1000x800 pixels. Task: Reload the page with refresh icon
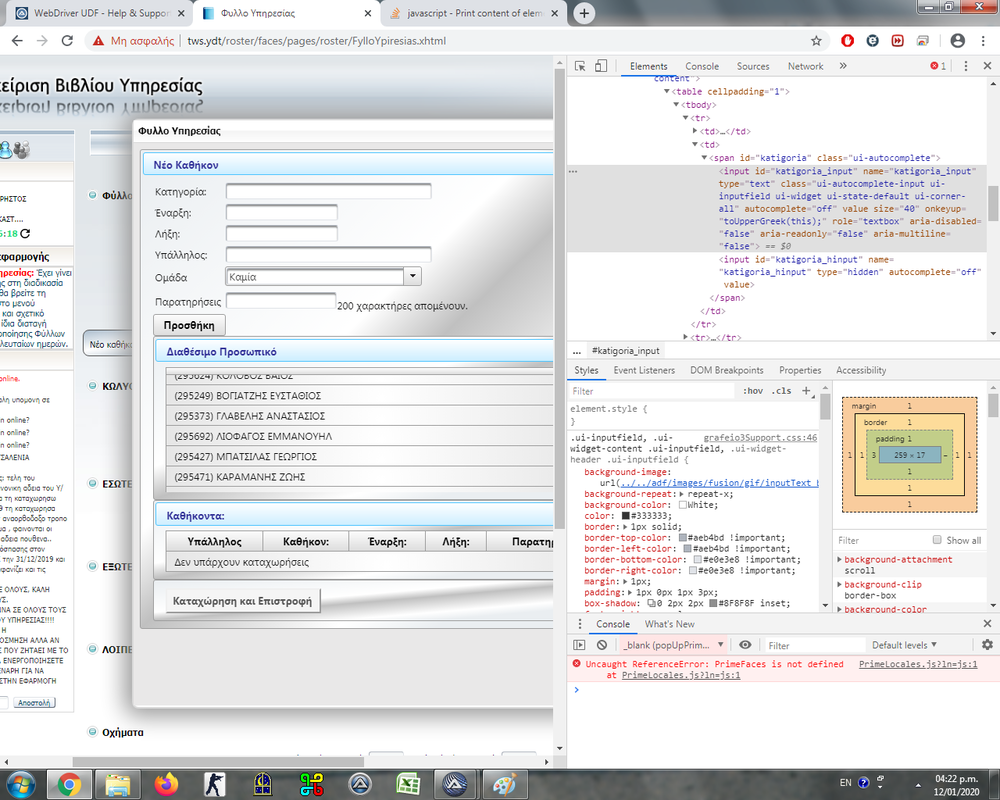tap(67, 41)
